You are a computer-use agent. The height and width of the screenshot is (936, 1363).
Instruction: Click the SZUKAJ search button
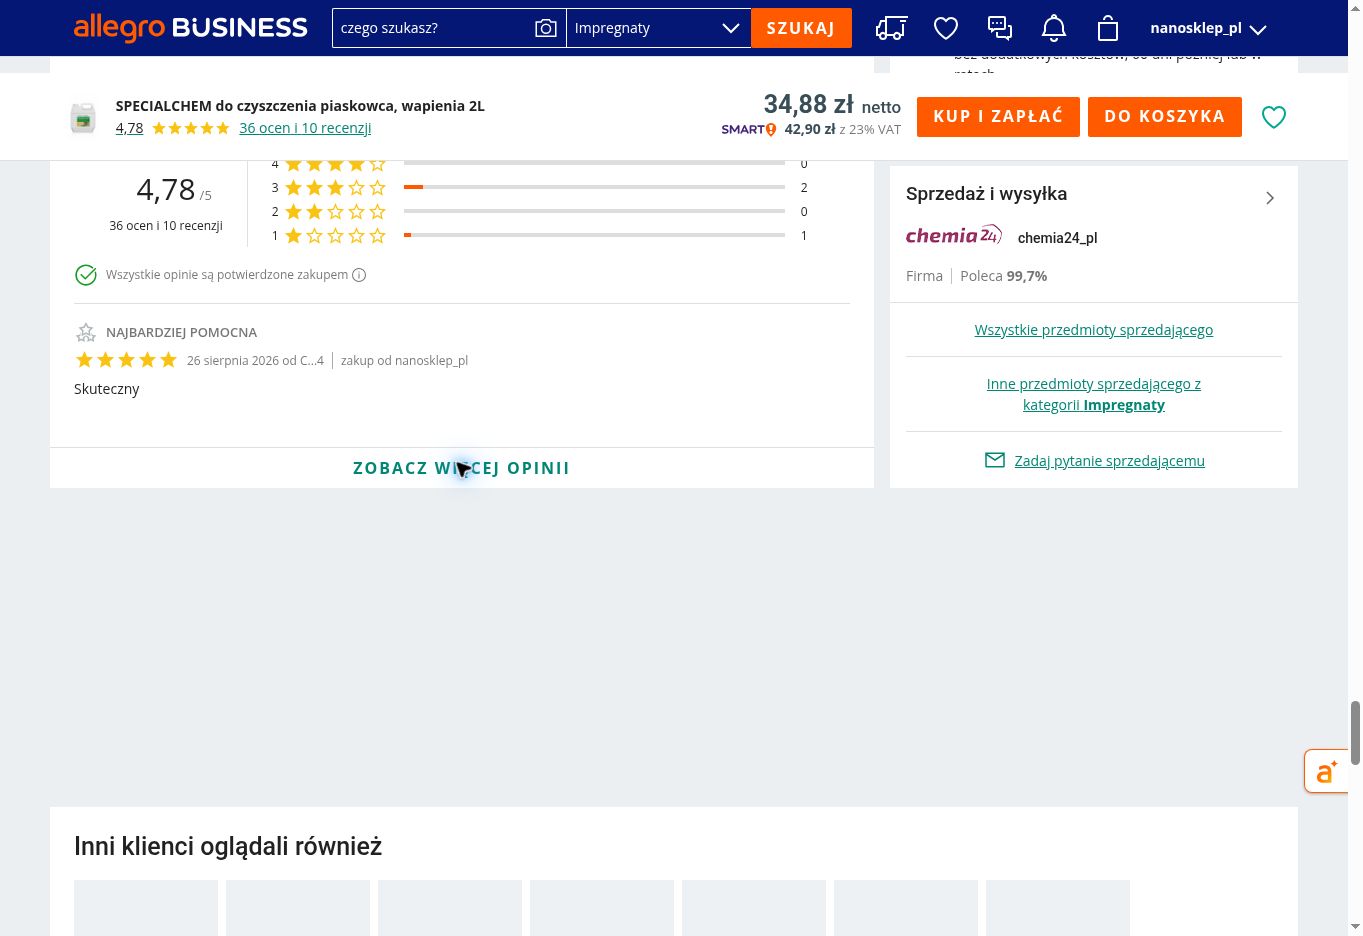(x=801, y=28)
